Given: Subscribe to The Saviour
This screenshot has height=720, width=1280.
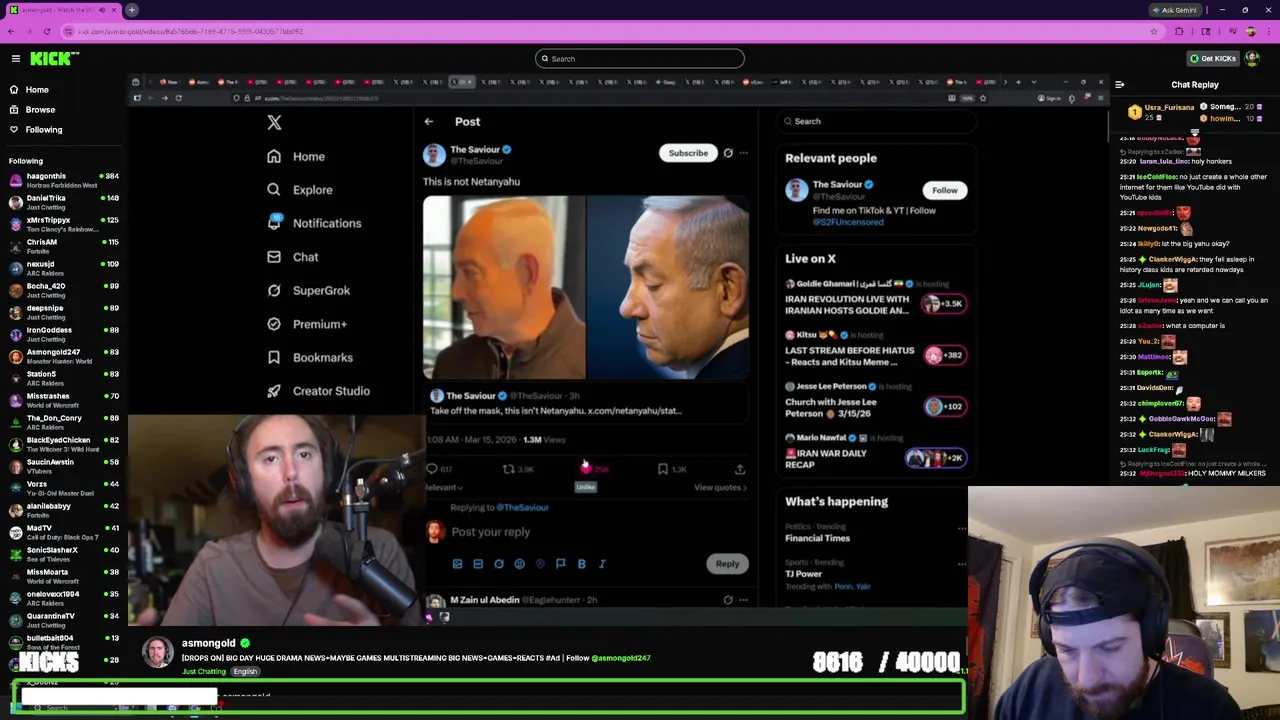Looking at the screenshot, I should [688, 153].
